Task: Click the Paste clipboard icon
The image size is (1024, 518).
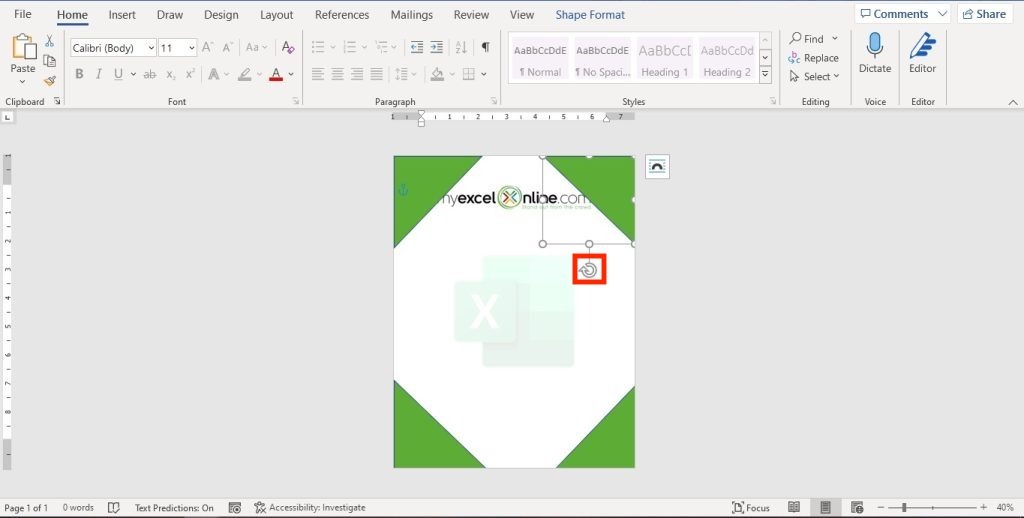Action: (23, 47)
